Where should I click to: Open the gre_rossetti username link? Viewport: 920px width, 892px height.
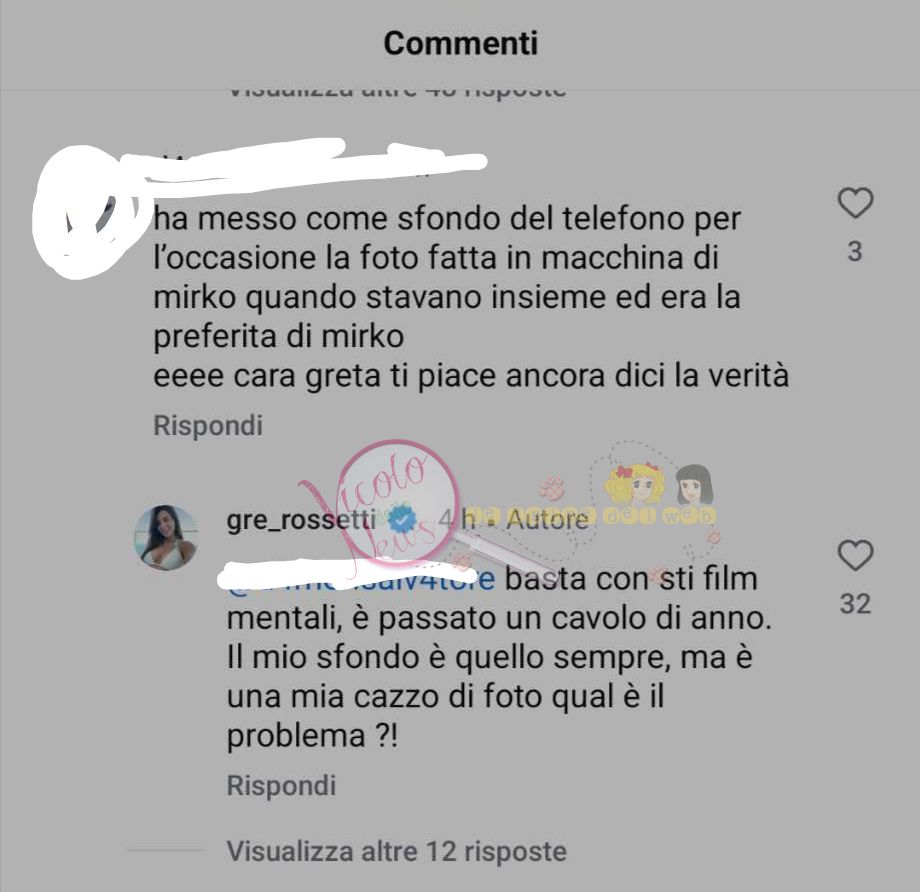click(x=300, y=520)
